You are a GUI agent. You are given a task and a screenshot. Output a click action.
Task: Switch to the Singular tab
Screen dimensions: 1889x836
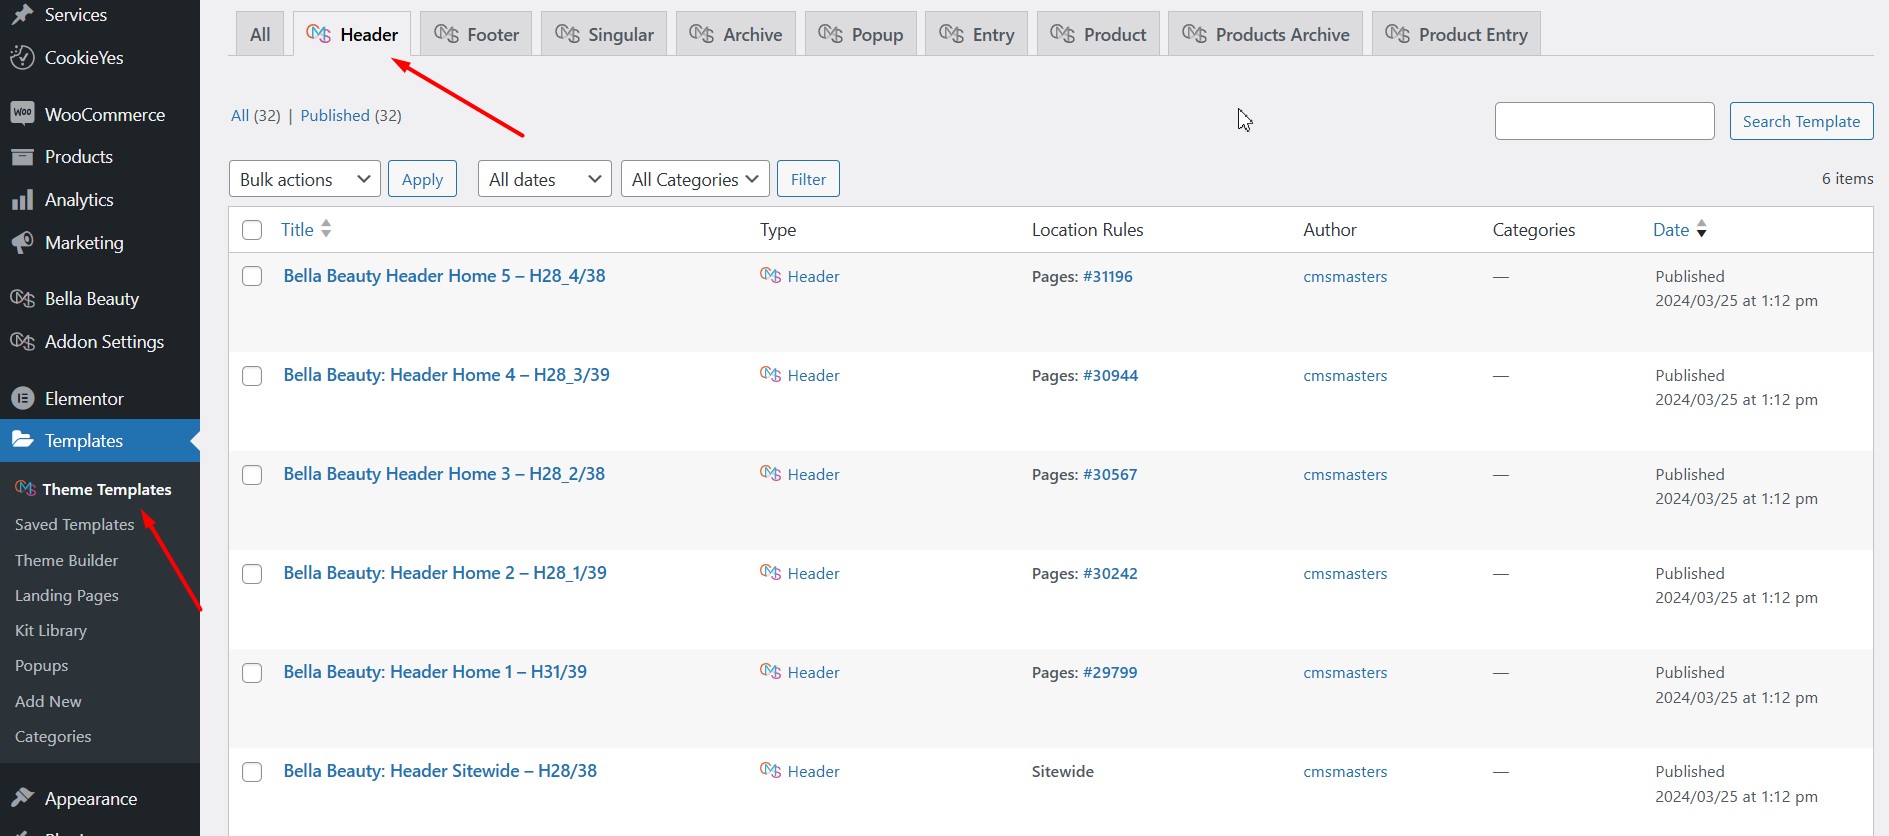(604, 34)
